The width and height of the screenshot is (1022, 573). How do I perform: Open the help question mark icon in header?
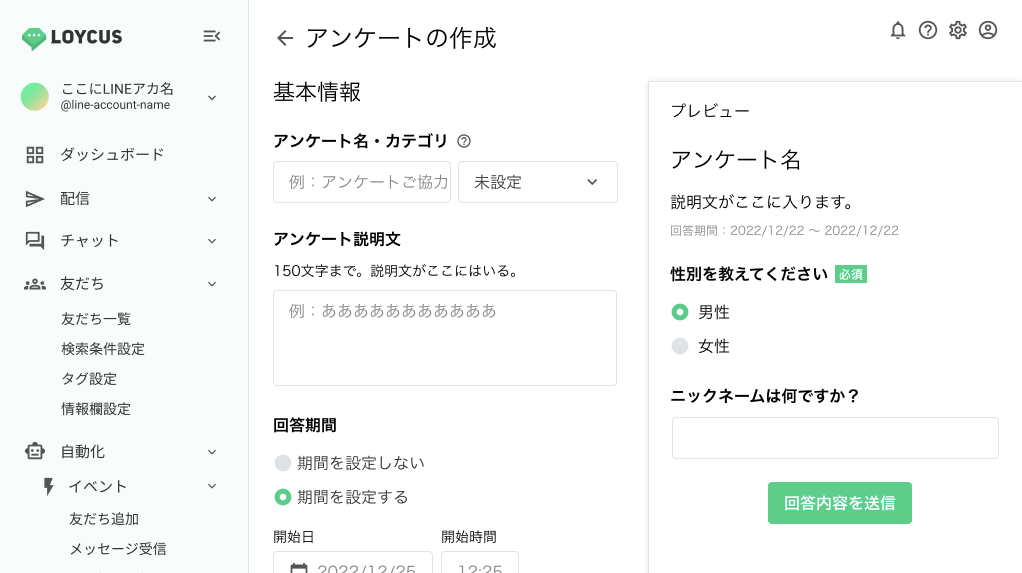[x=927, y=31]
